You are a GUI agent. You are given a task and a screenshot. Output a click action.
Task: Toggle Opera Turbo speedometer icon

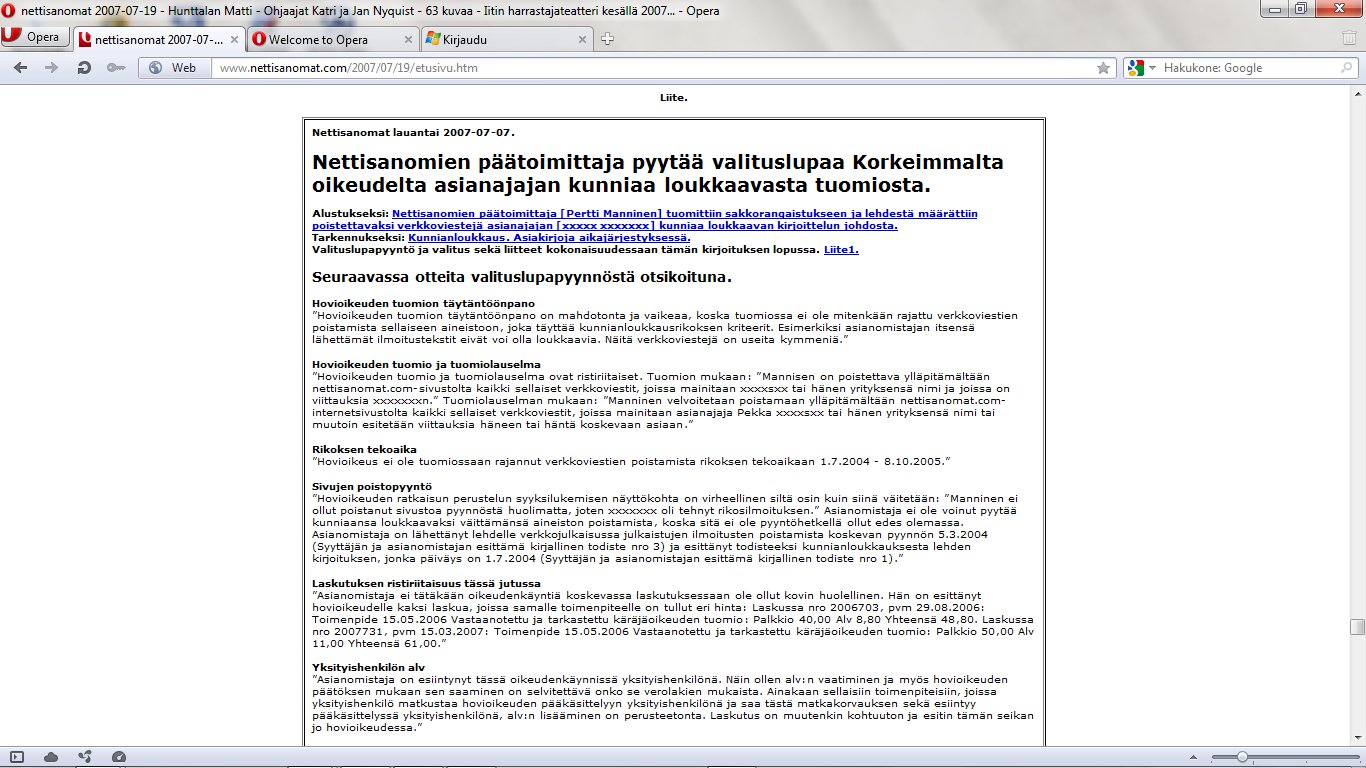(119, 757)
